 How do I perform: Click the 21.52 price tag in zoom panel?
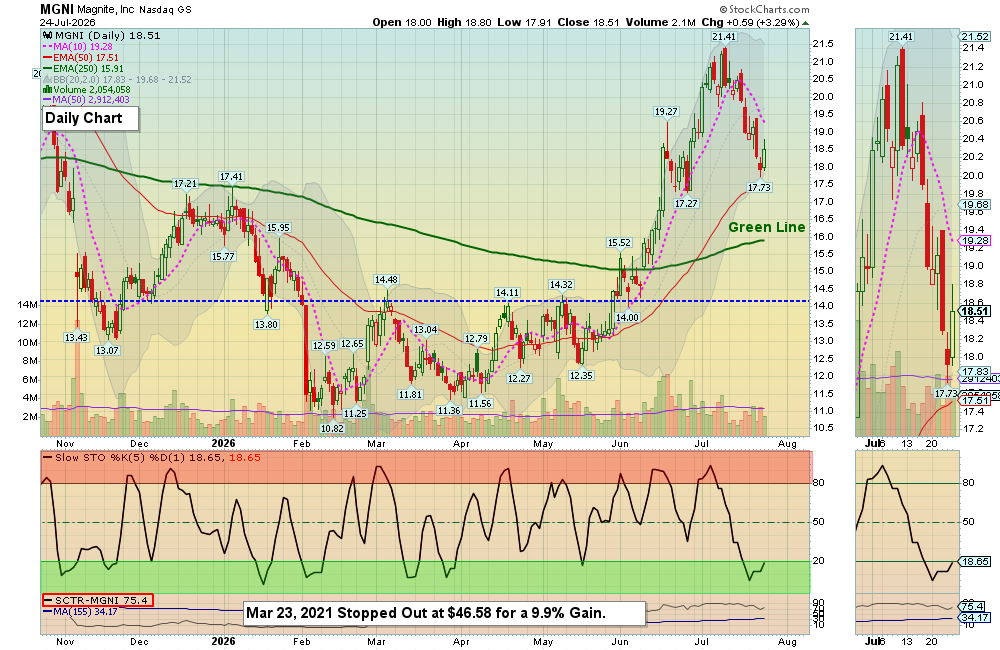pos(976,37)
